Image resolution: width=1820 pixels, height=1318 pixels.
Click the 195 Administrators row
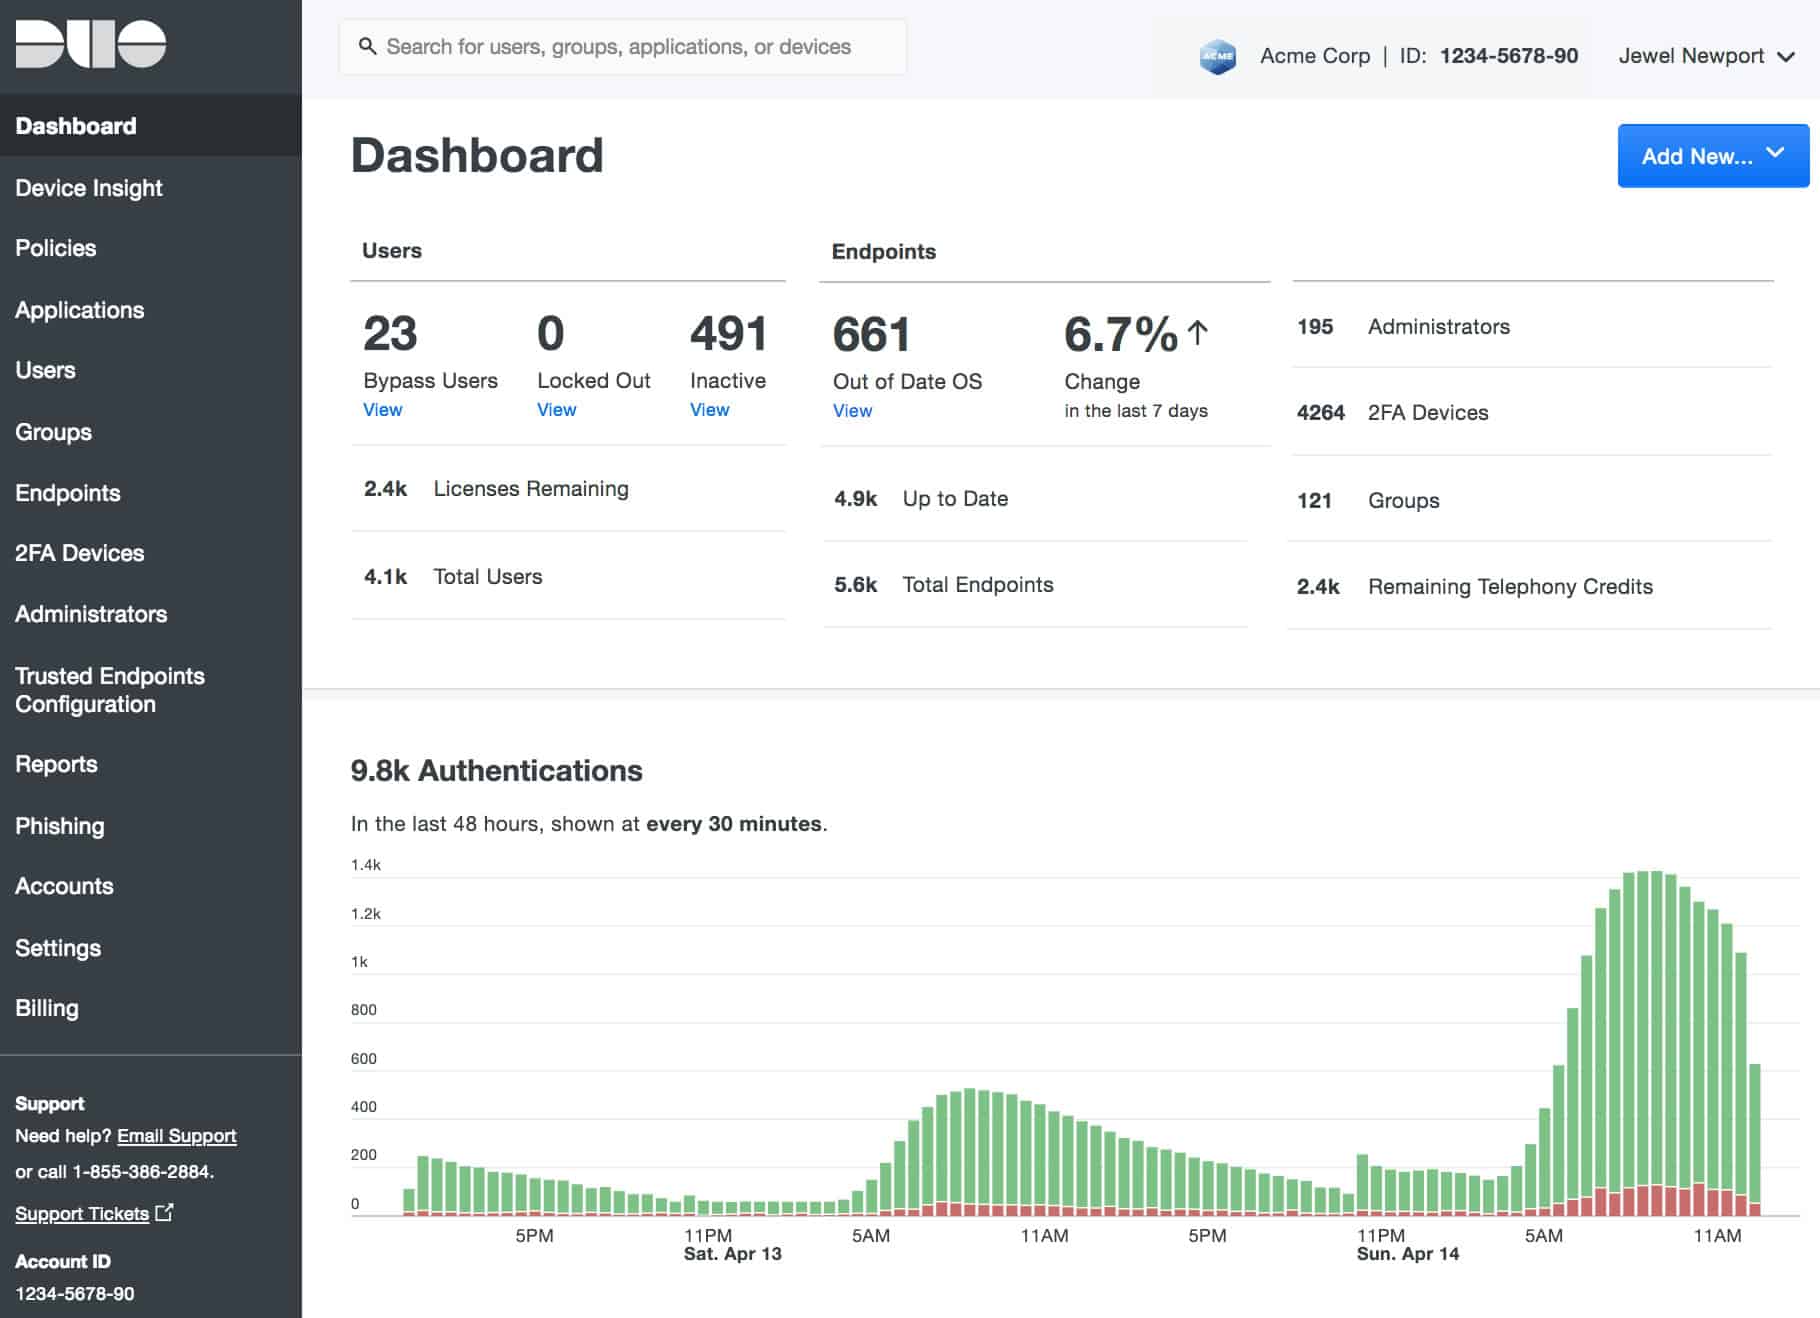[1531, 326]
